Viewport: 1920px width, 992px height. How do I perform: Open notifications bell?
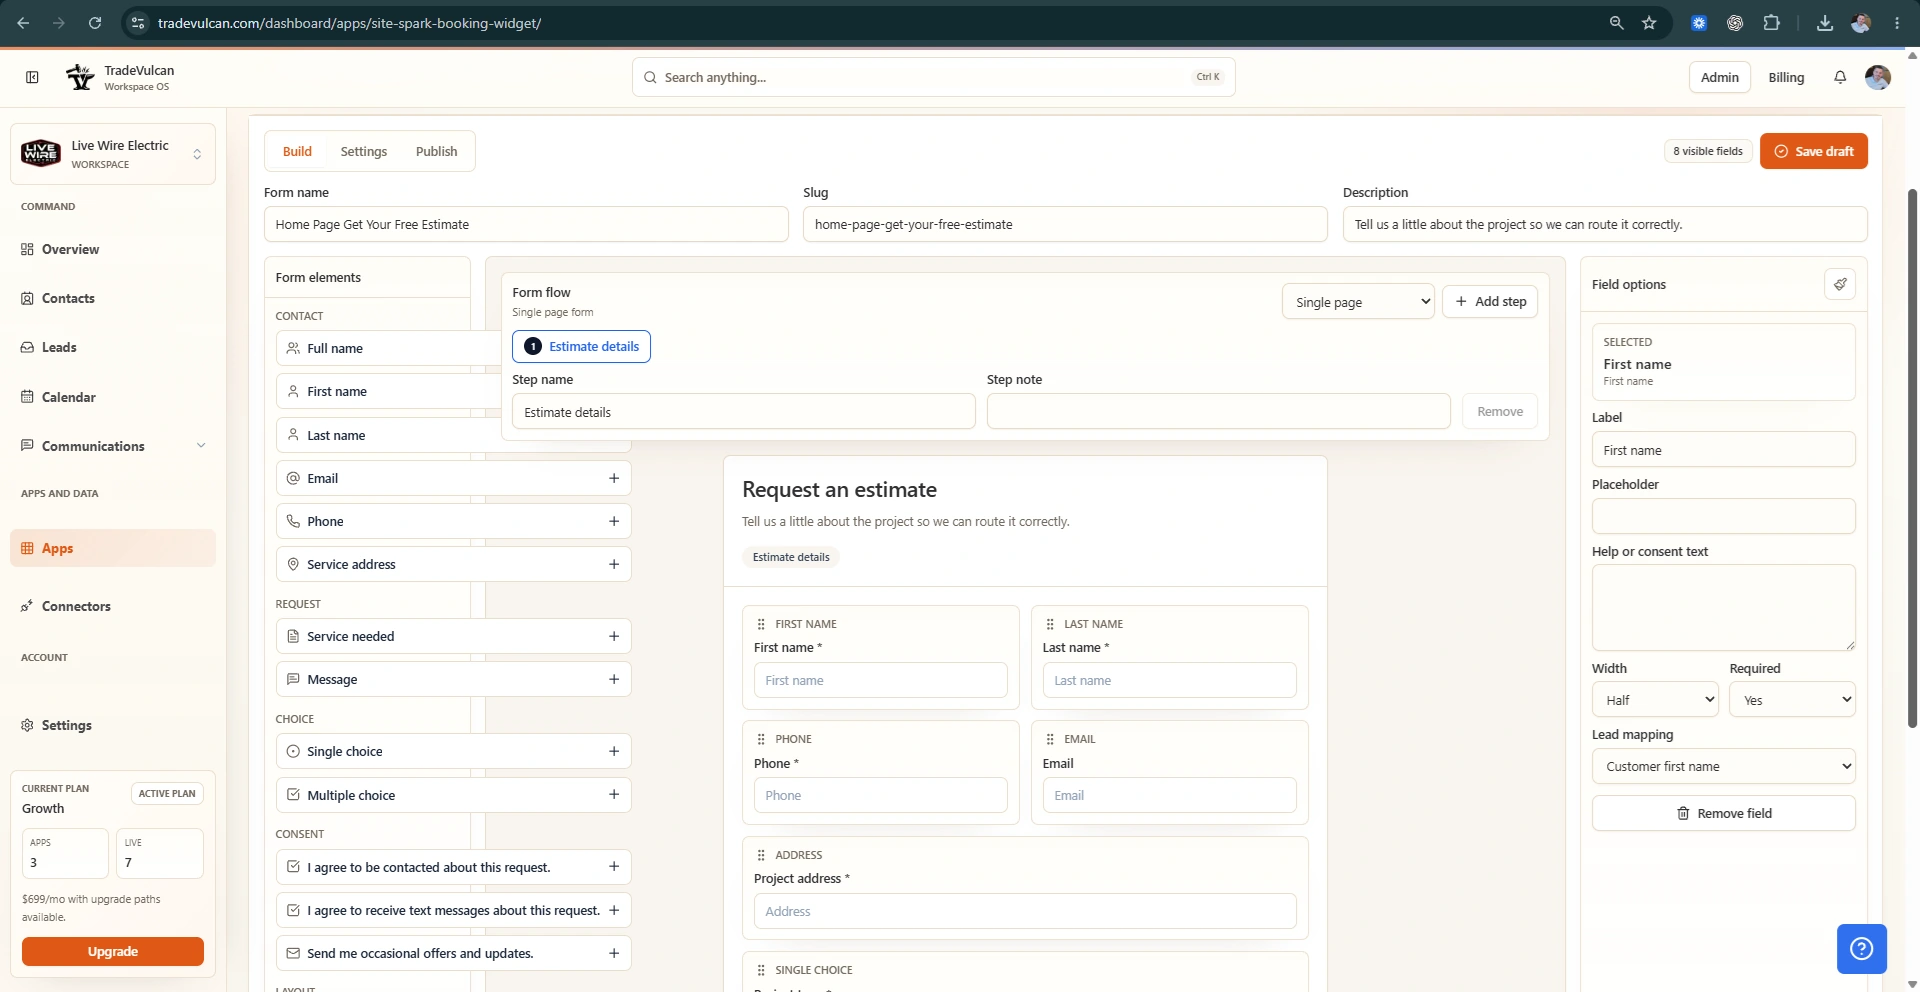(x=1840, y=77)
